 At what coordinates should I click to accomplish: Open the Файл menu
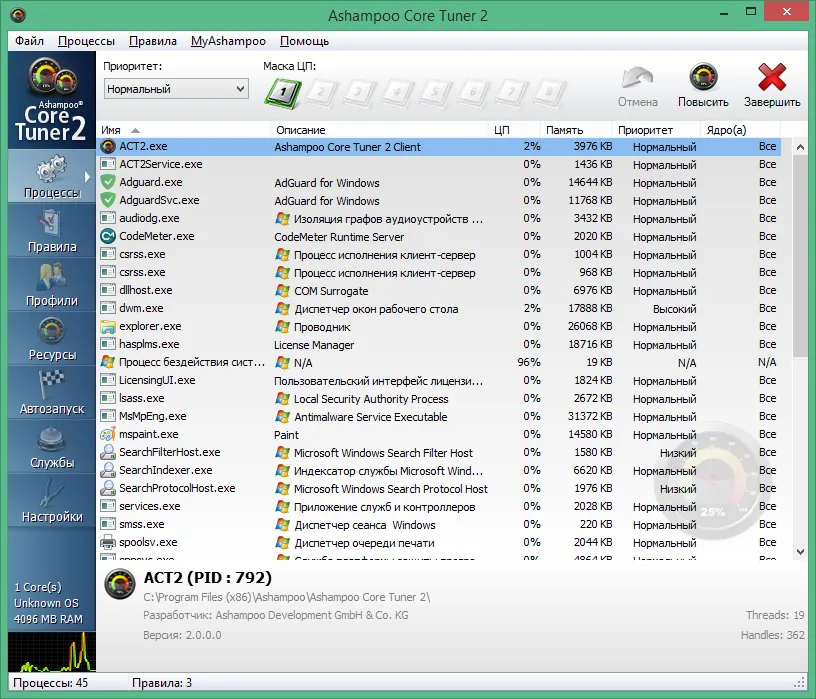(29, 41)
